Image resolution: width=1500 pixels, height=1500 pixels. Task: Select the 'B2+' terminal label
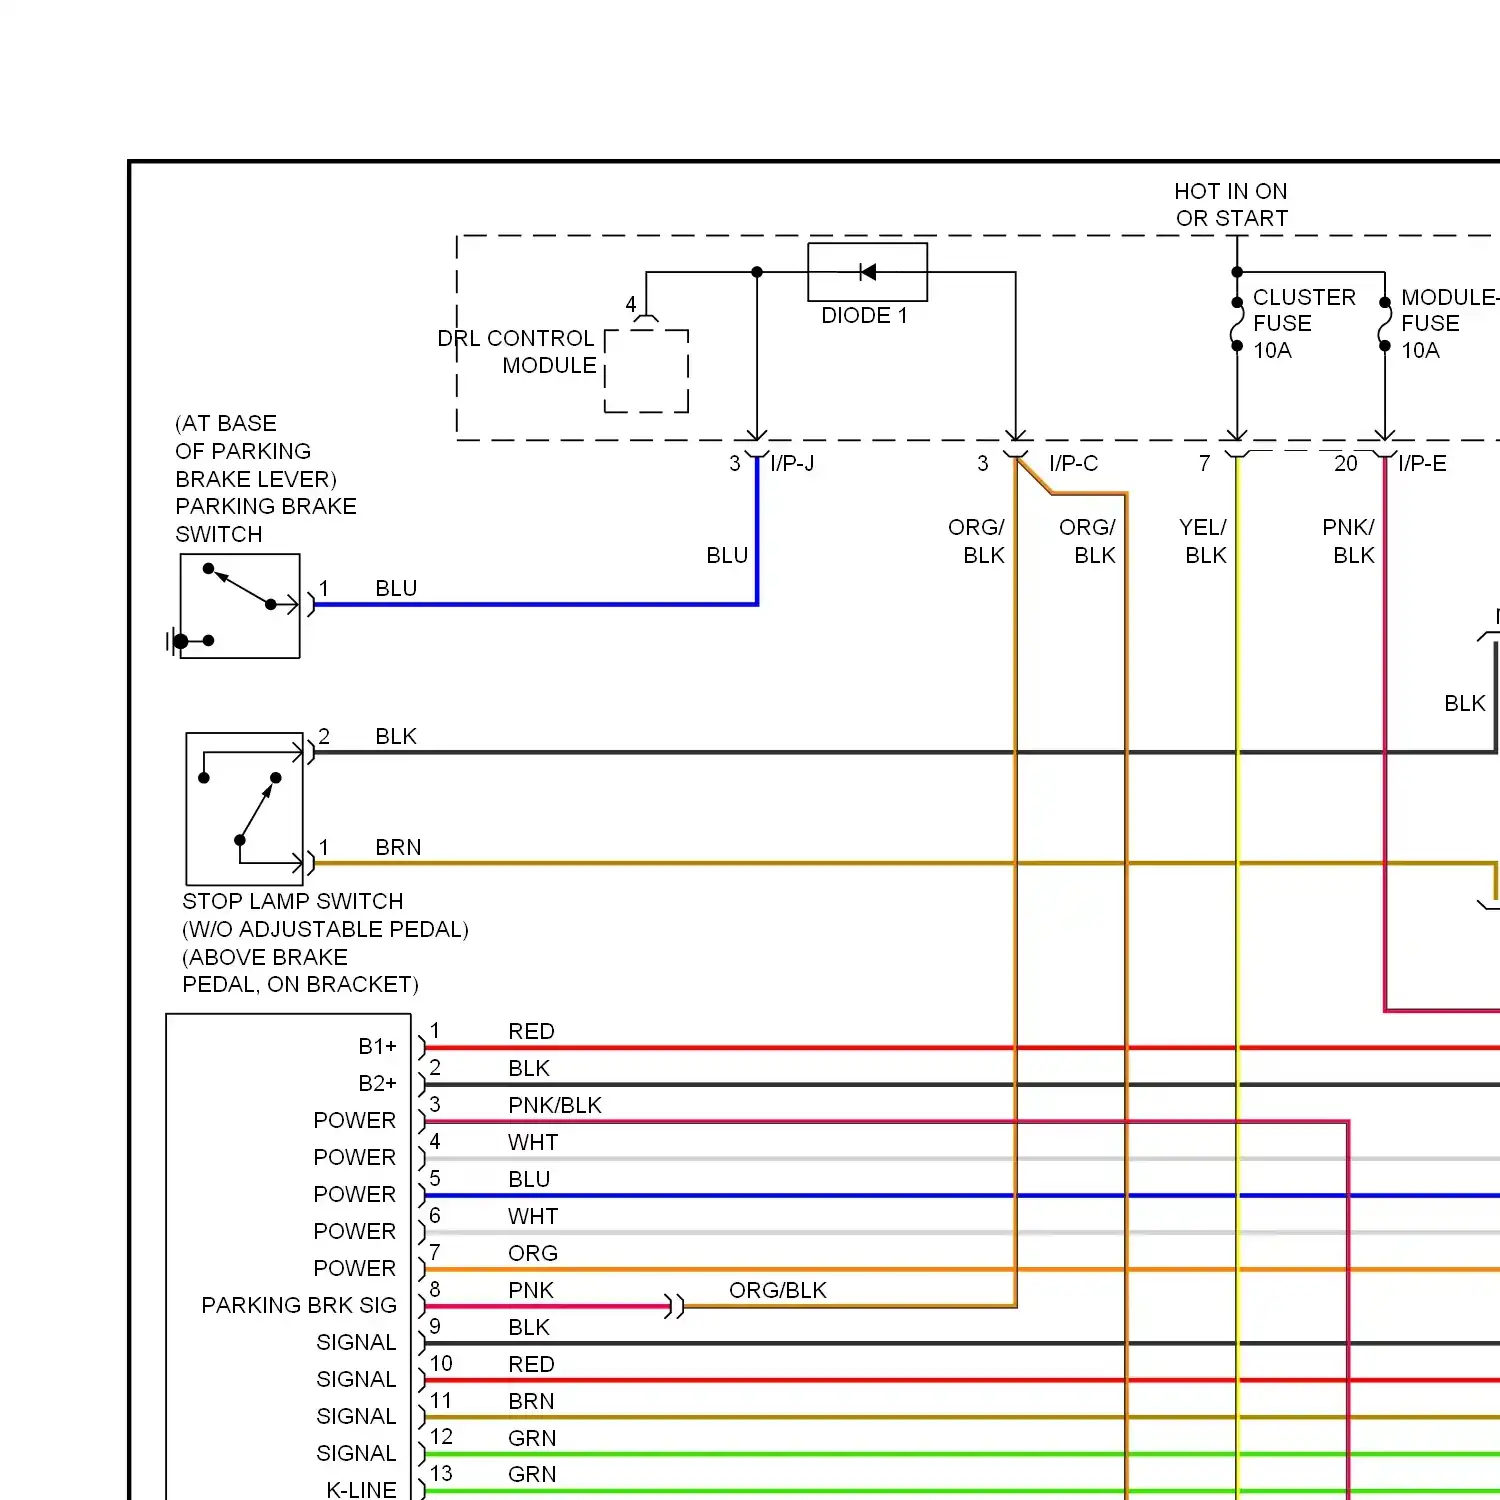coord(378,1083)
